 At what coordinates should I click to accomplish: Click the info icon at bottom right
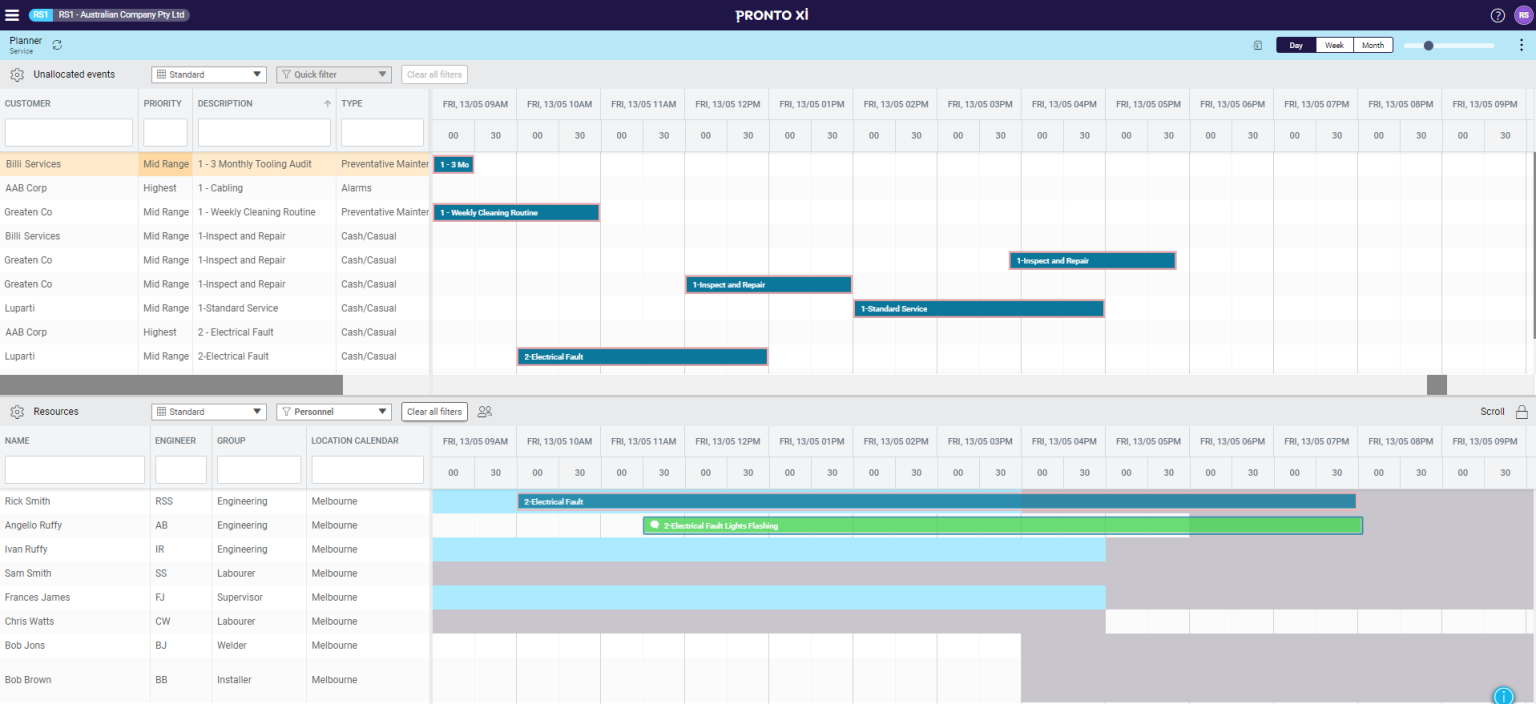tap(1504, 695)
